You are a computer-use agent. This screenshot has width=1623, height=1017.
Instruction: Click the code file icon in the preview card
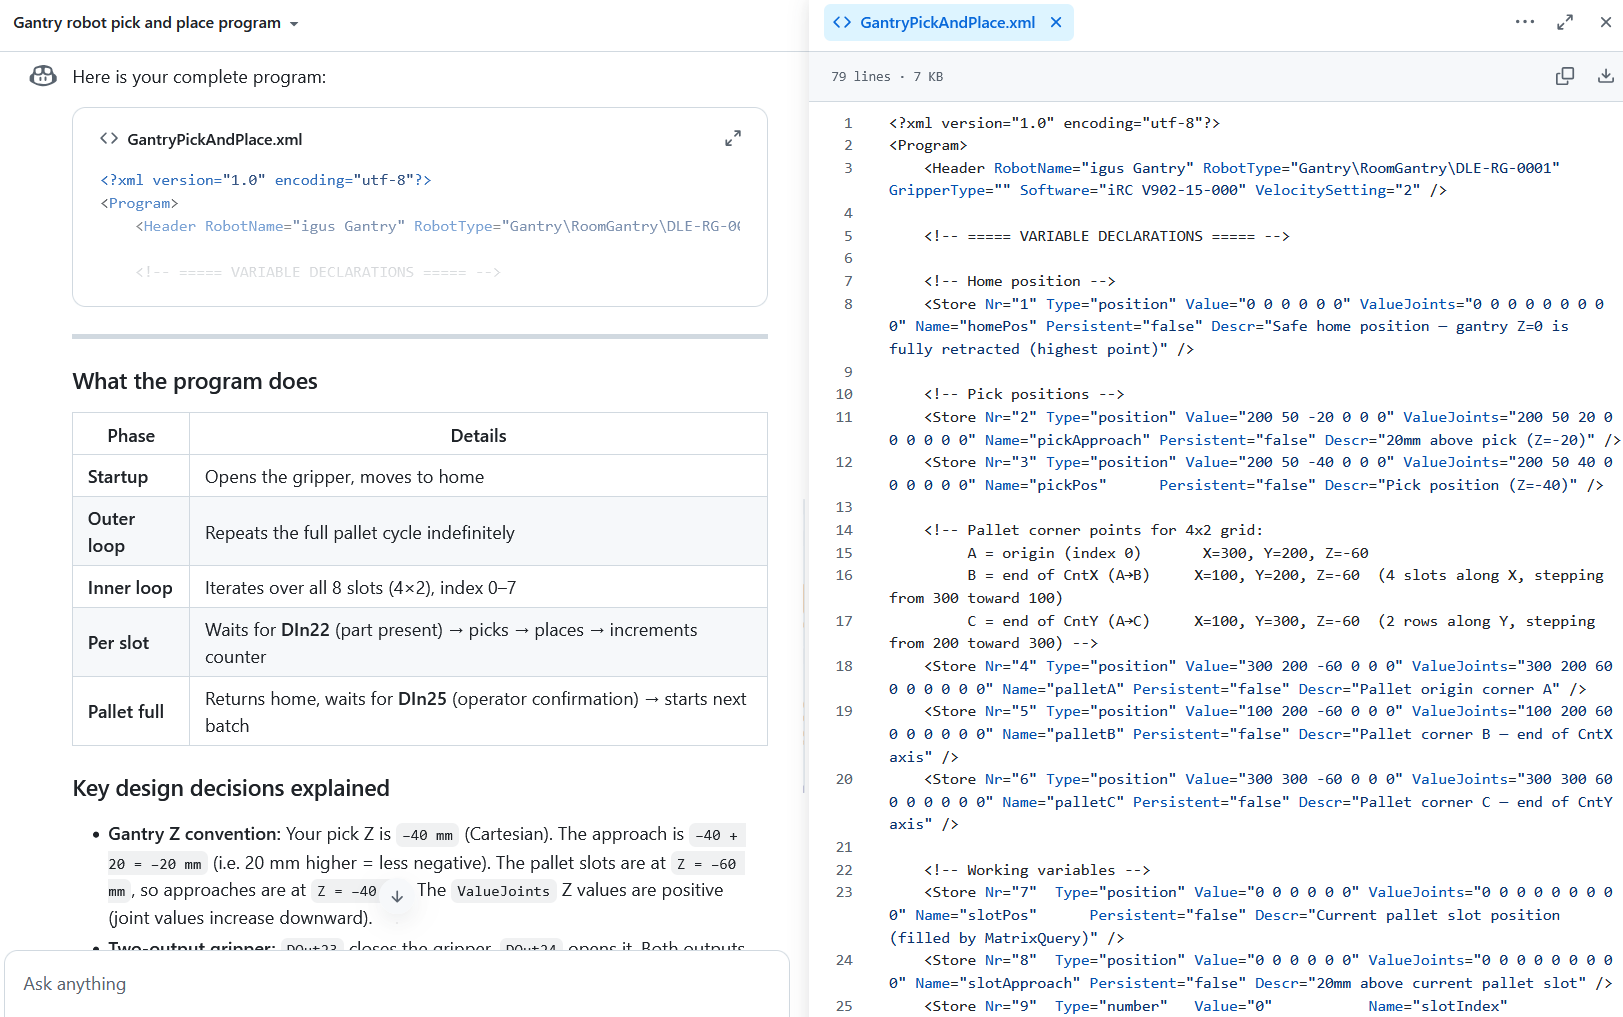pyautogui.click(x=109, y=139)
